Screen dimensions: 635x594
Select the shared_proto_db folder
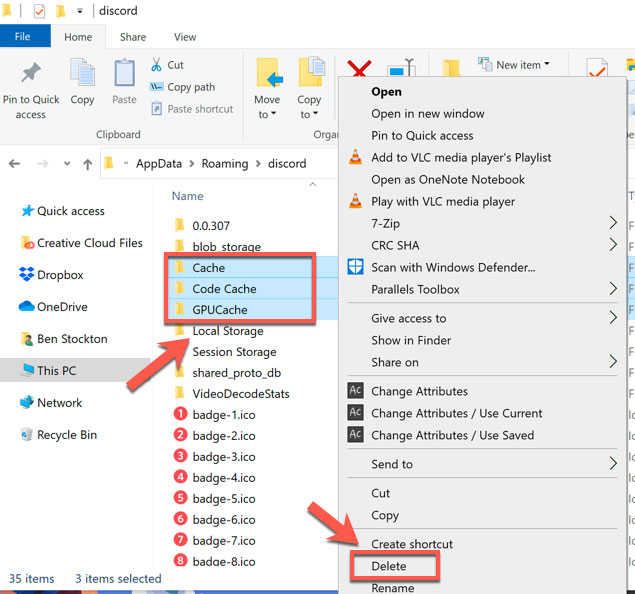click(x=237, y=373)
